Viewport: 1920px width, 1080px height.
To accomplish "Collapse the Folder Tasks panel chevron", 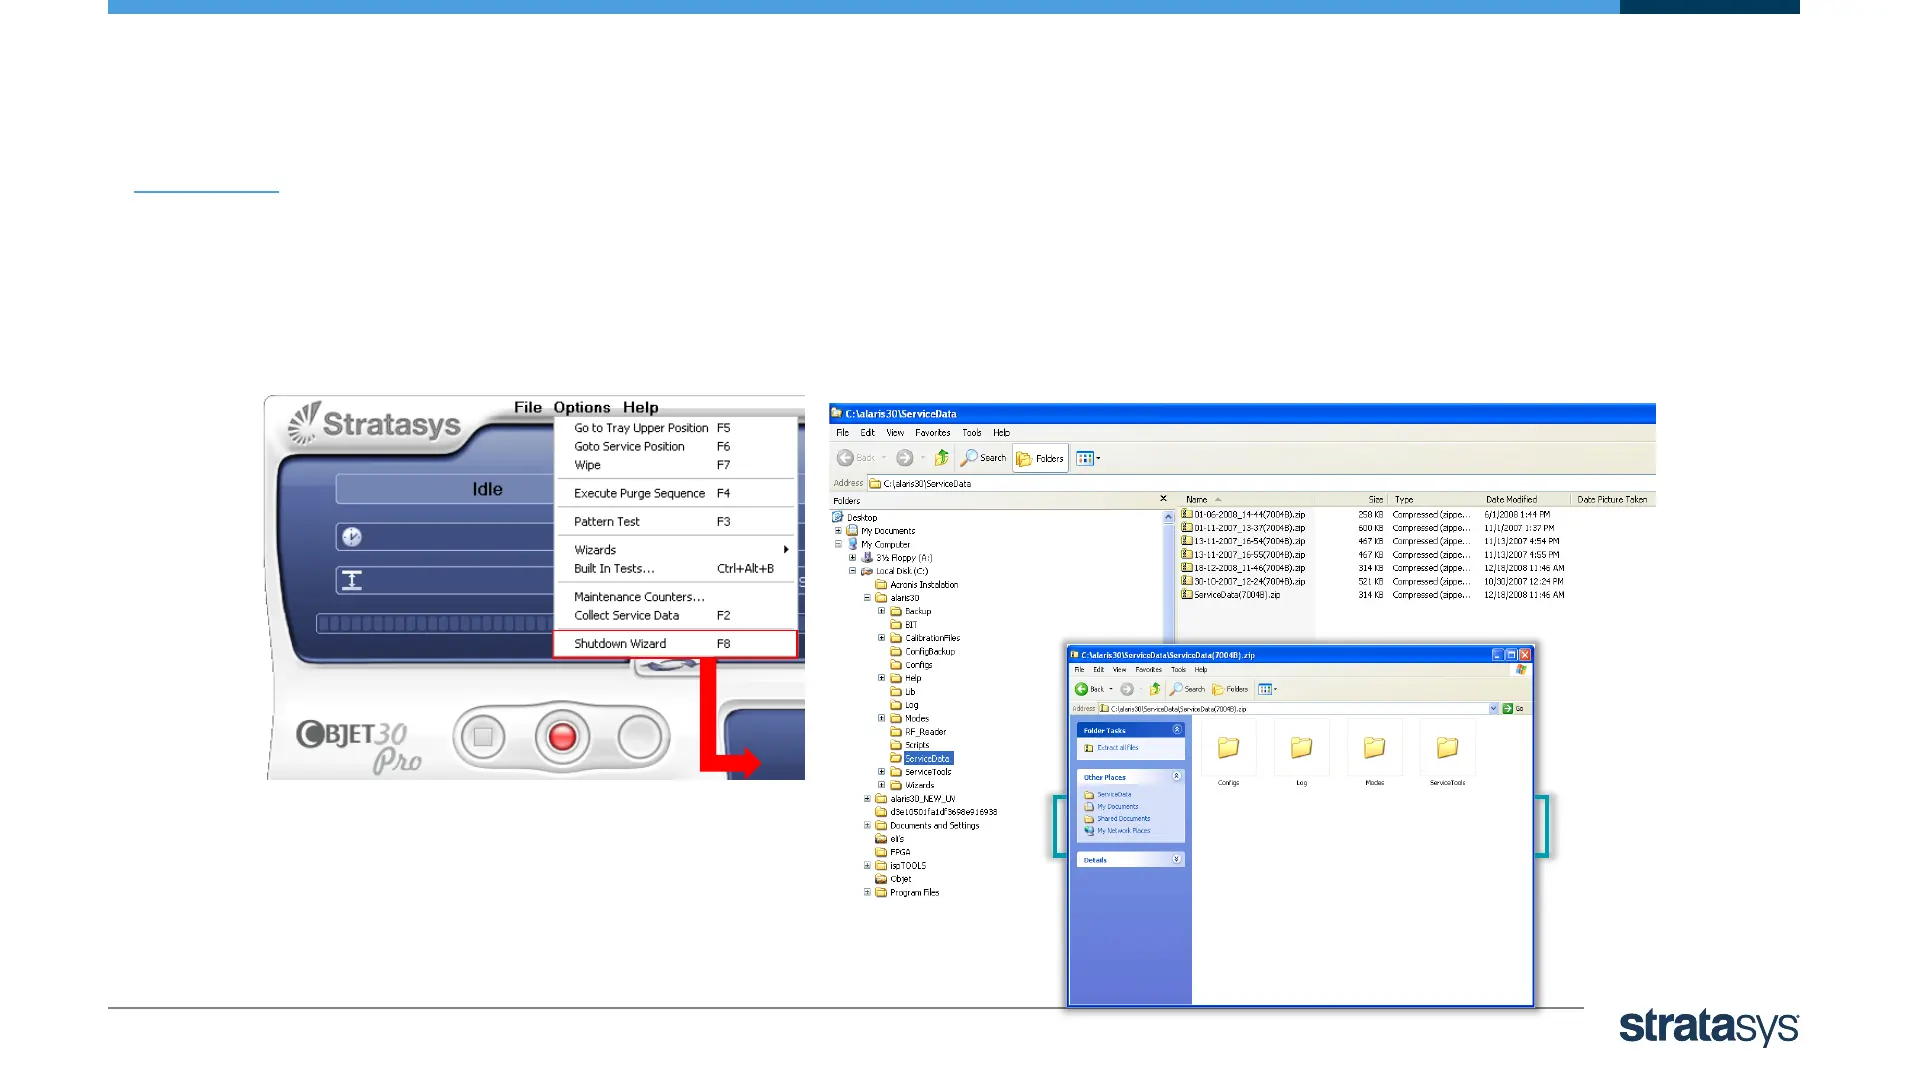I will tap(1177, 730).
